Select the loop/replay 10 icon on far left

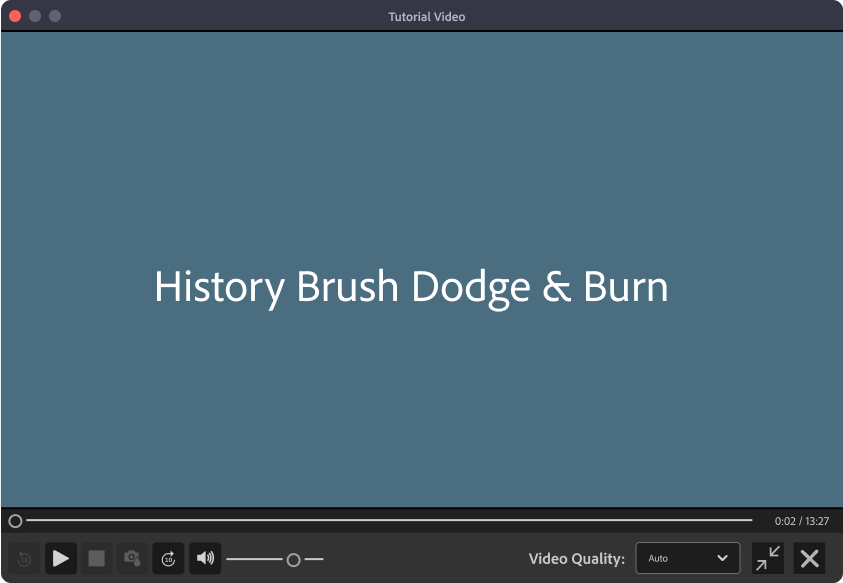pyautogui.click(x=24, y=559)
